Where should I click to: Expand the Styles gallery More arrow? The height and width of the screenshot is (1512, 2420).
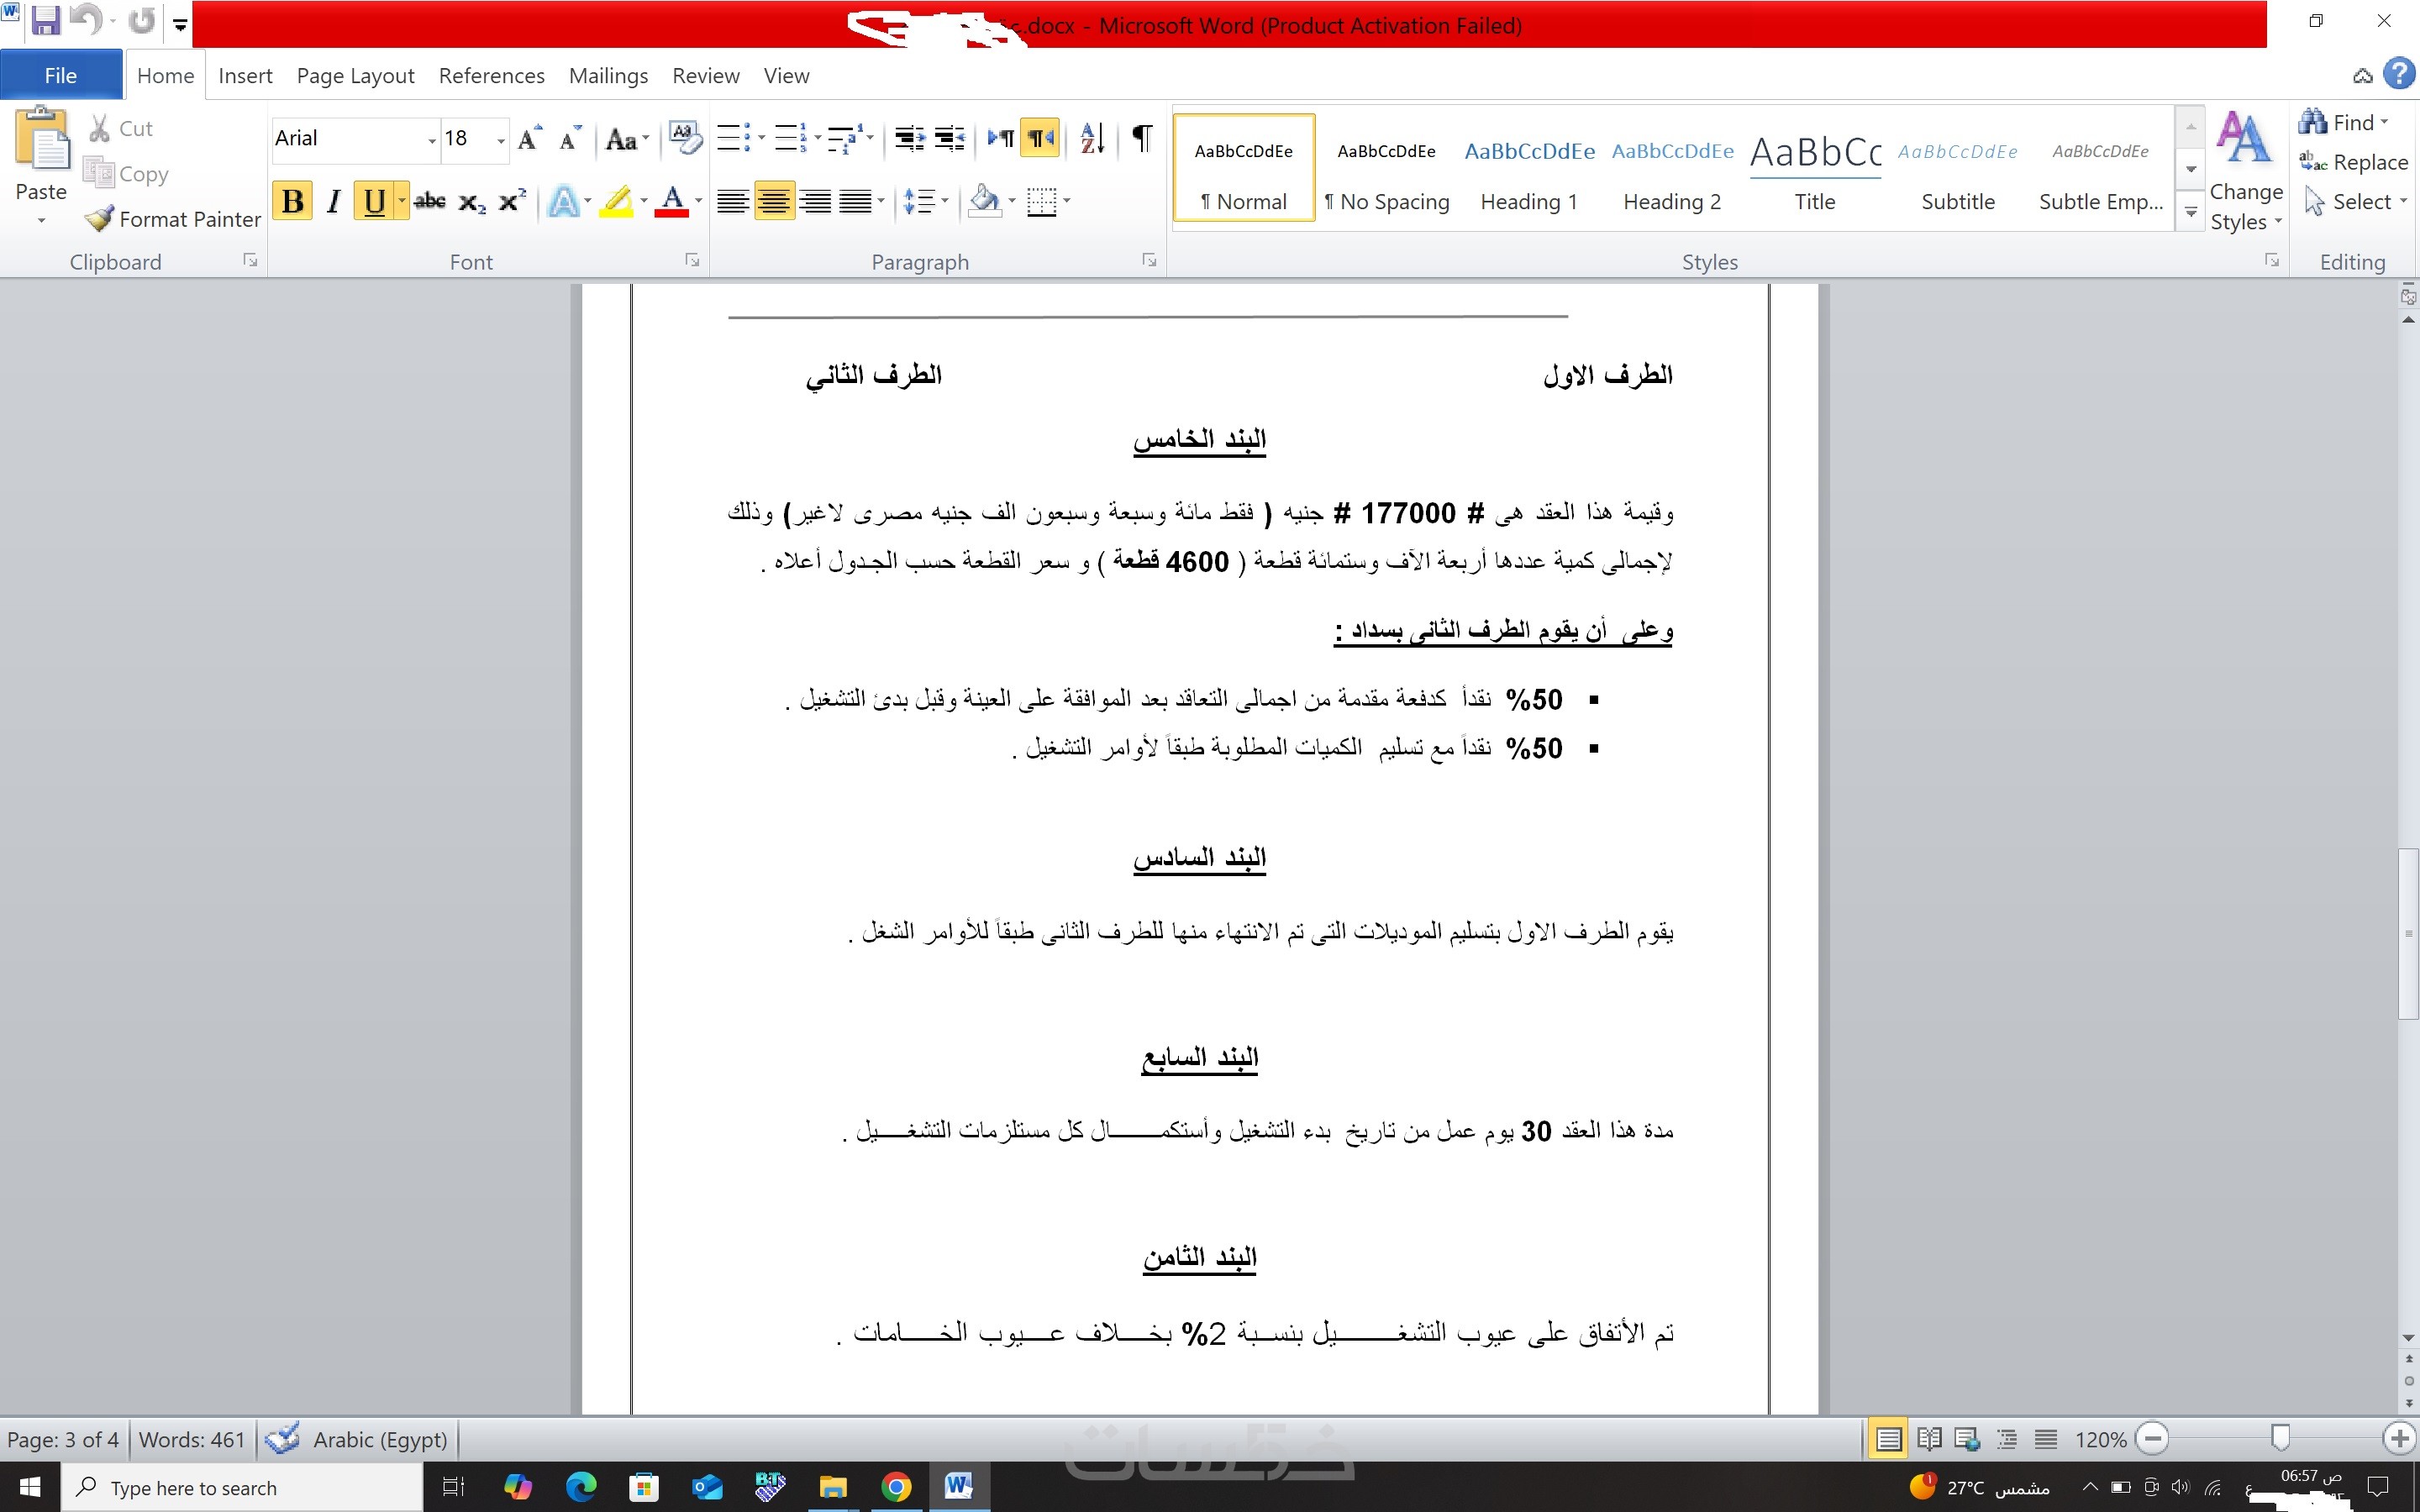2190,212
